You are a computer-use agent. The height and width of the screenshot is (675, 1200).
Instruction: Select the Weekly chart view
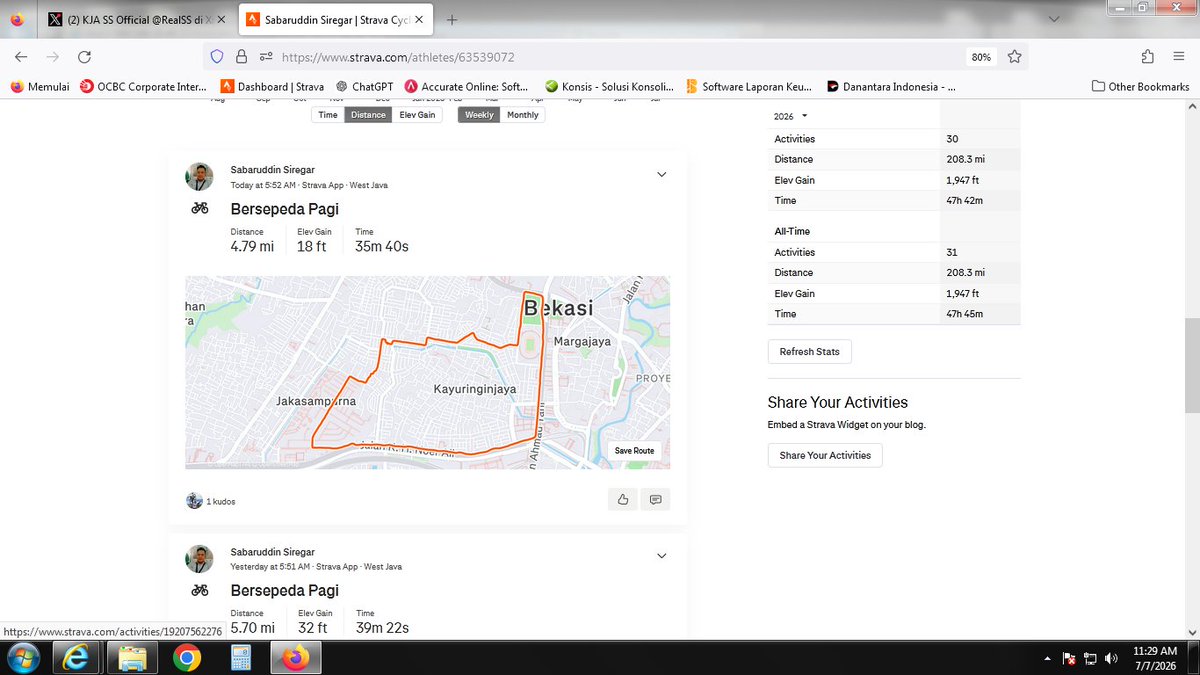pos(480,115)
